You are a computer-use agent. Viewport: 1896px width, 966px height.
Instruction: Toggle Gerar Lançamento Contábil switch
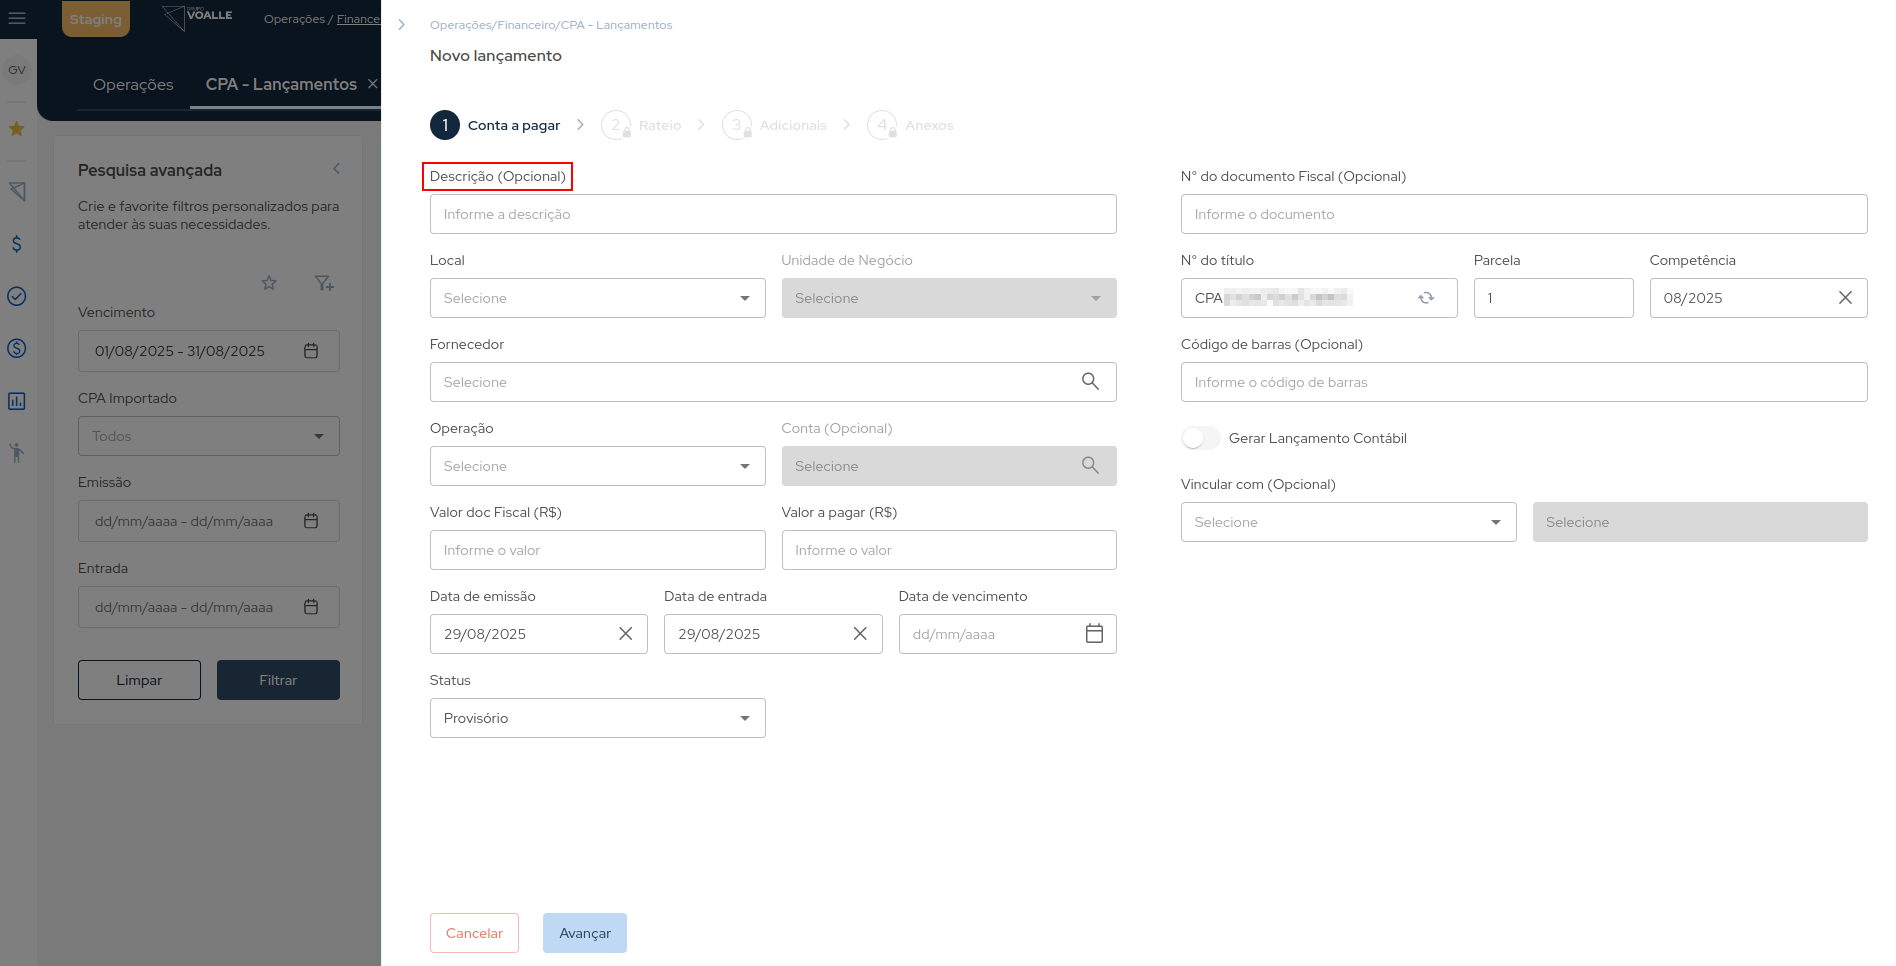click(x=1200, y=438)
